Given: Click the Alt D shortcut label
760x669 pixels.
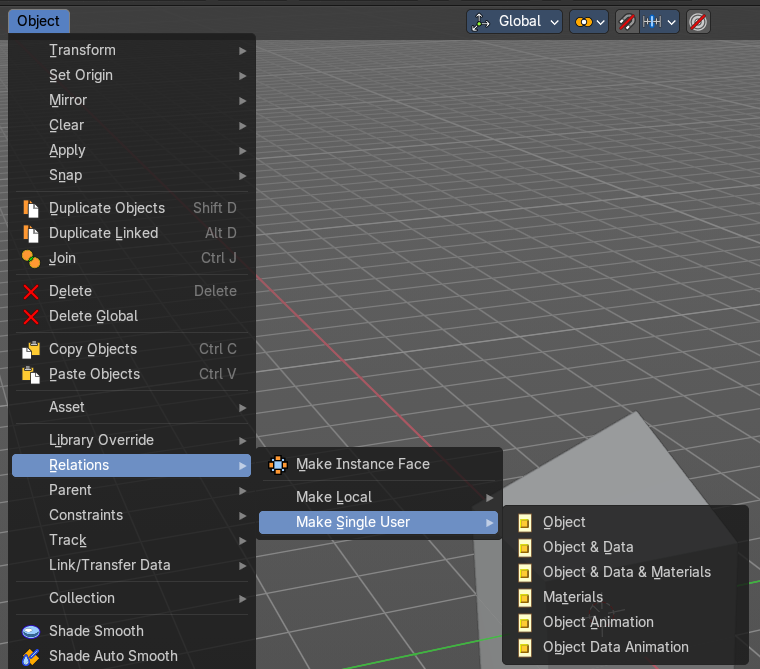Looking at the screenshot, I should tap(221, 233).
